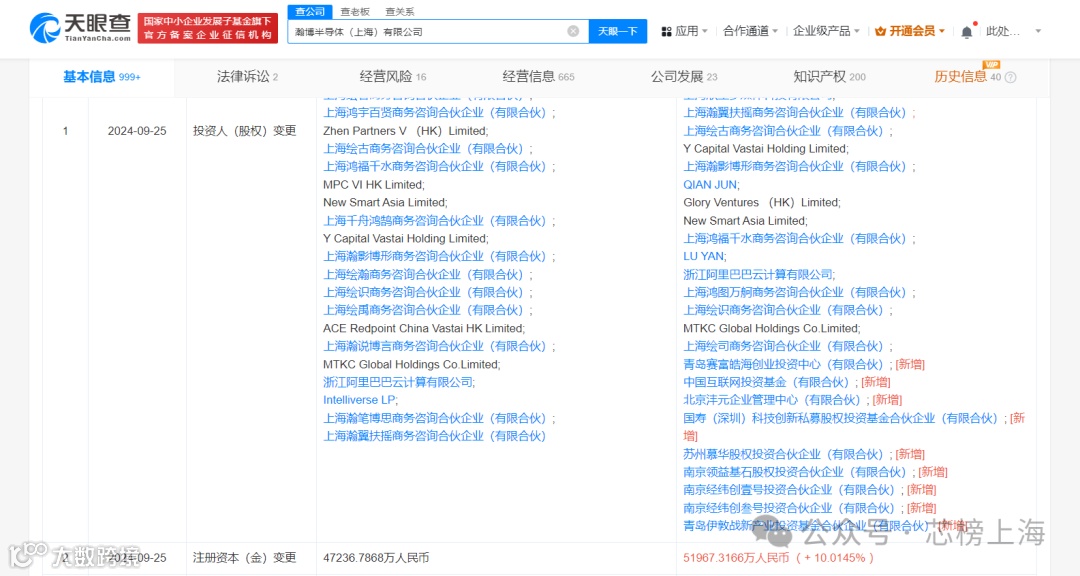This screenshot has width=1080, height=576.
Task: Click the 51967.3166万人民币 (+10.0145%) value
Action: coord(778,558)
